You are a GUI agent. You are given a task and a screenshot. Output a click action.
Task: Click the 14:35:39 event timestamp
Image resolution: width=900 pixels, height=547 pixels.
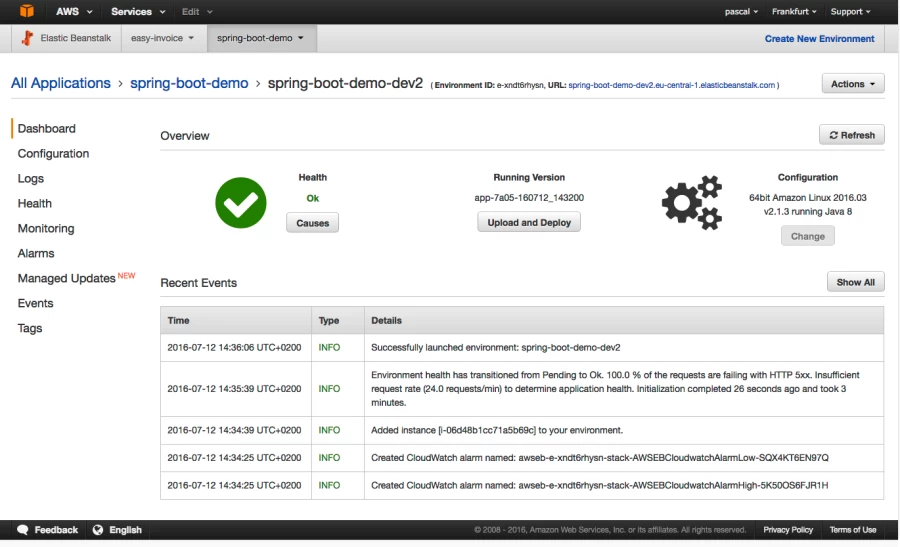[234, 389]
